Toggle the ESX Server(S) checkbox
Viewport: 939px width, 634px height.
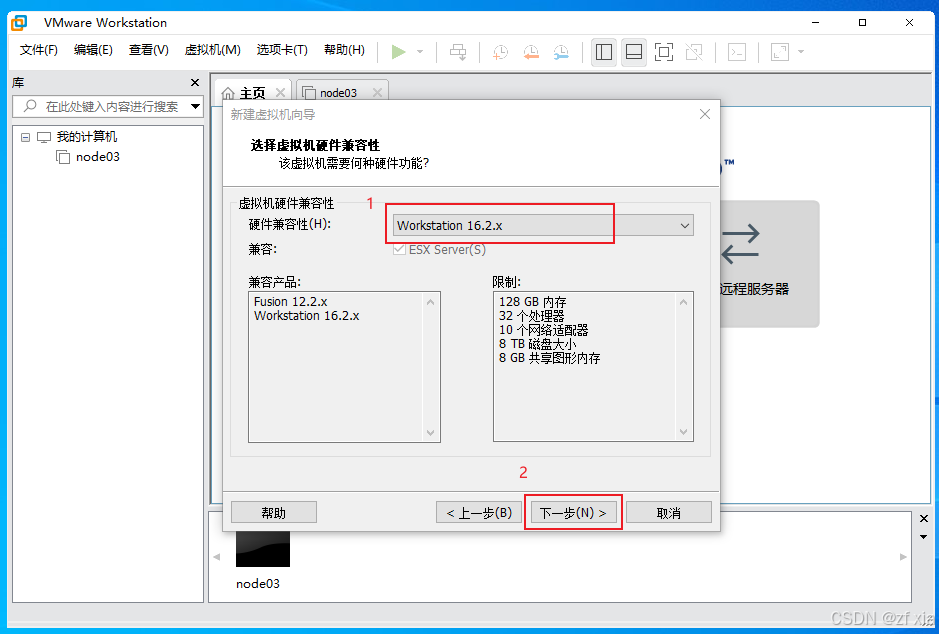pyautogui.click(x=399, y=250)
